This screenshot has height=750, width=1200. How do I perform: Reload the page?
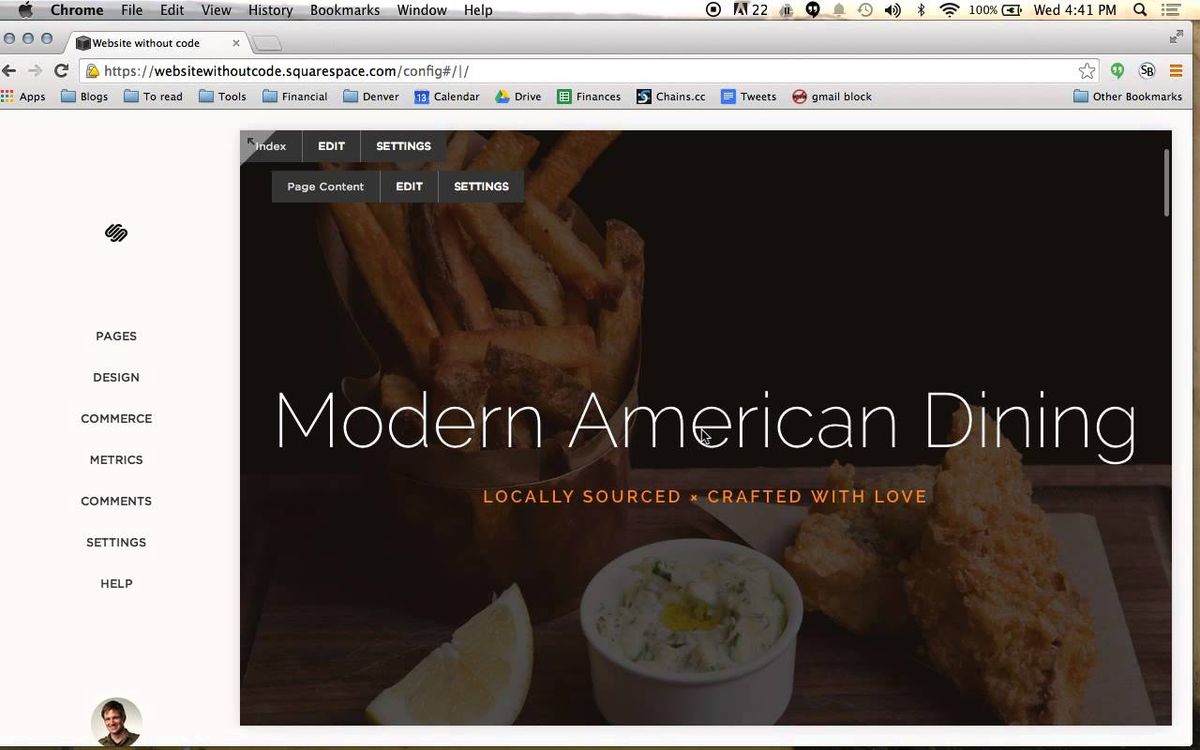pyautogui.click(x=61, y=71)
